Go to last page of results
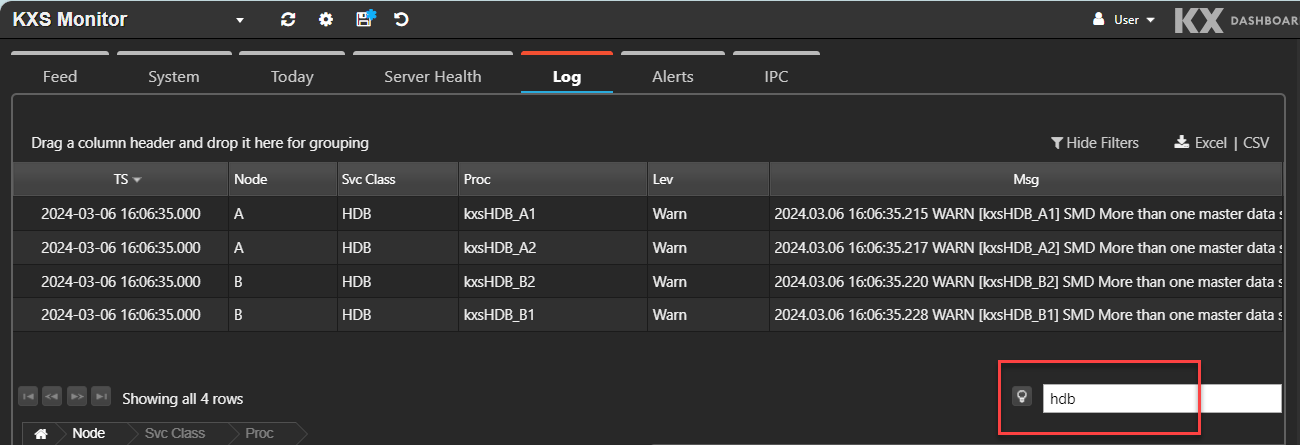 pos(100,397)
